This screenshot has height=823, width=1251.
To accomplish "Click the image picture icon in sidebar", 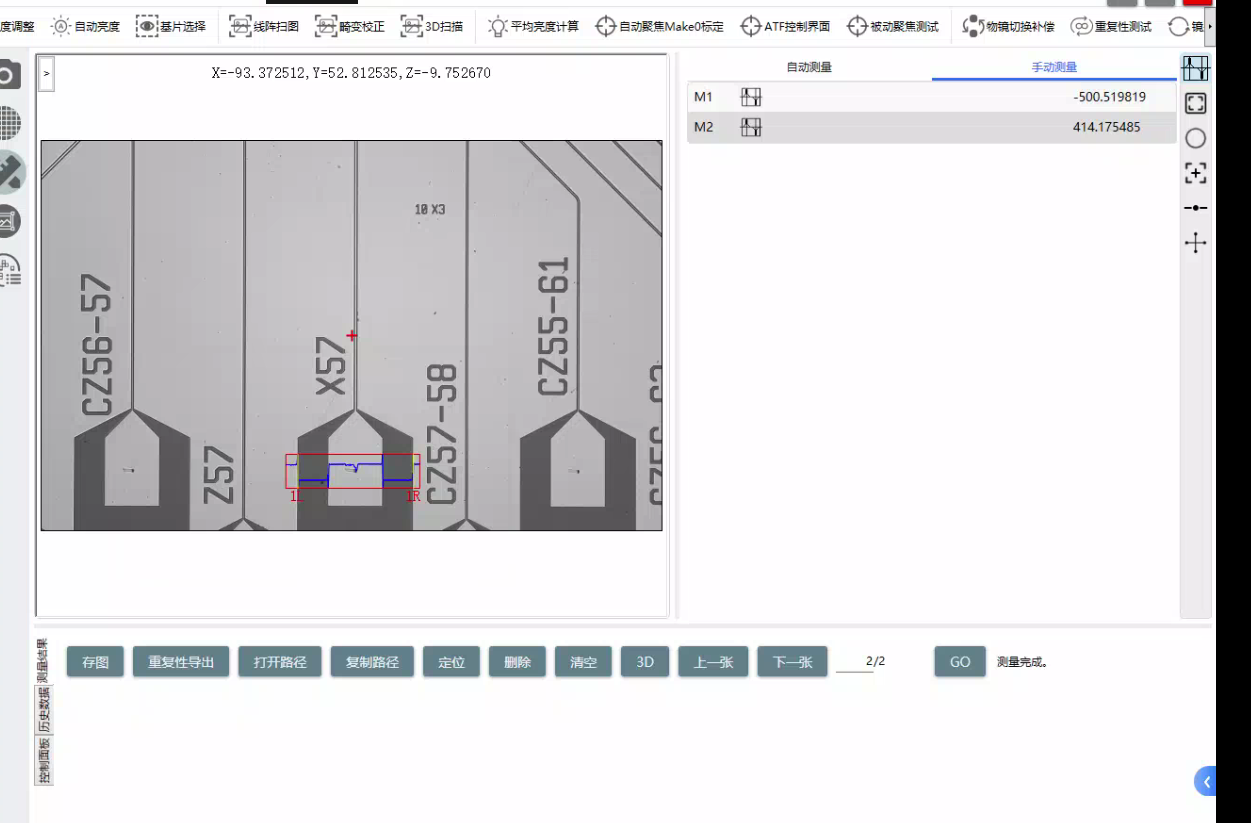I will pos(7,221).
